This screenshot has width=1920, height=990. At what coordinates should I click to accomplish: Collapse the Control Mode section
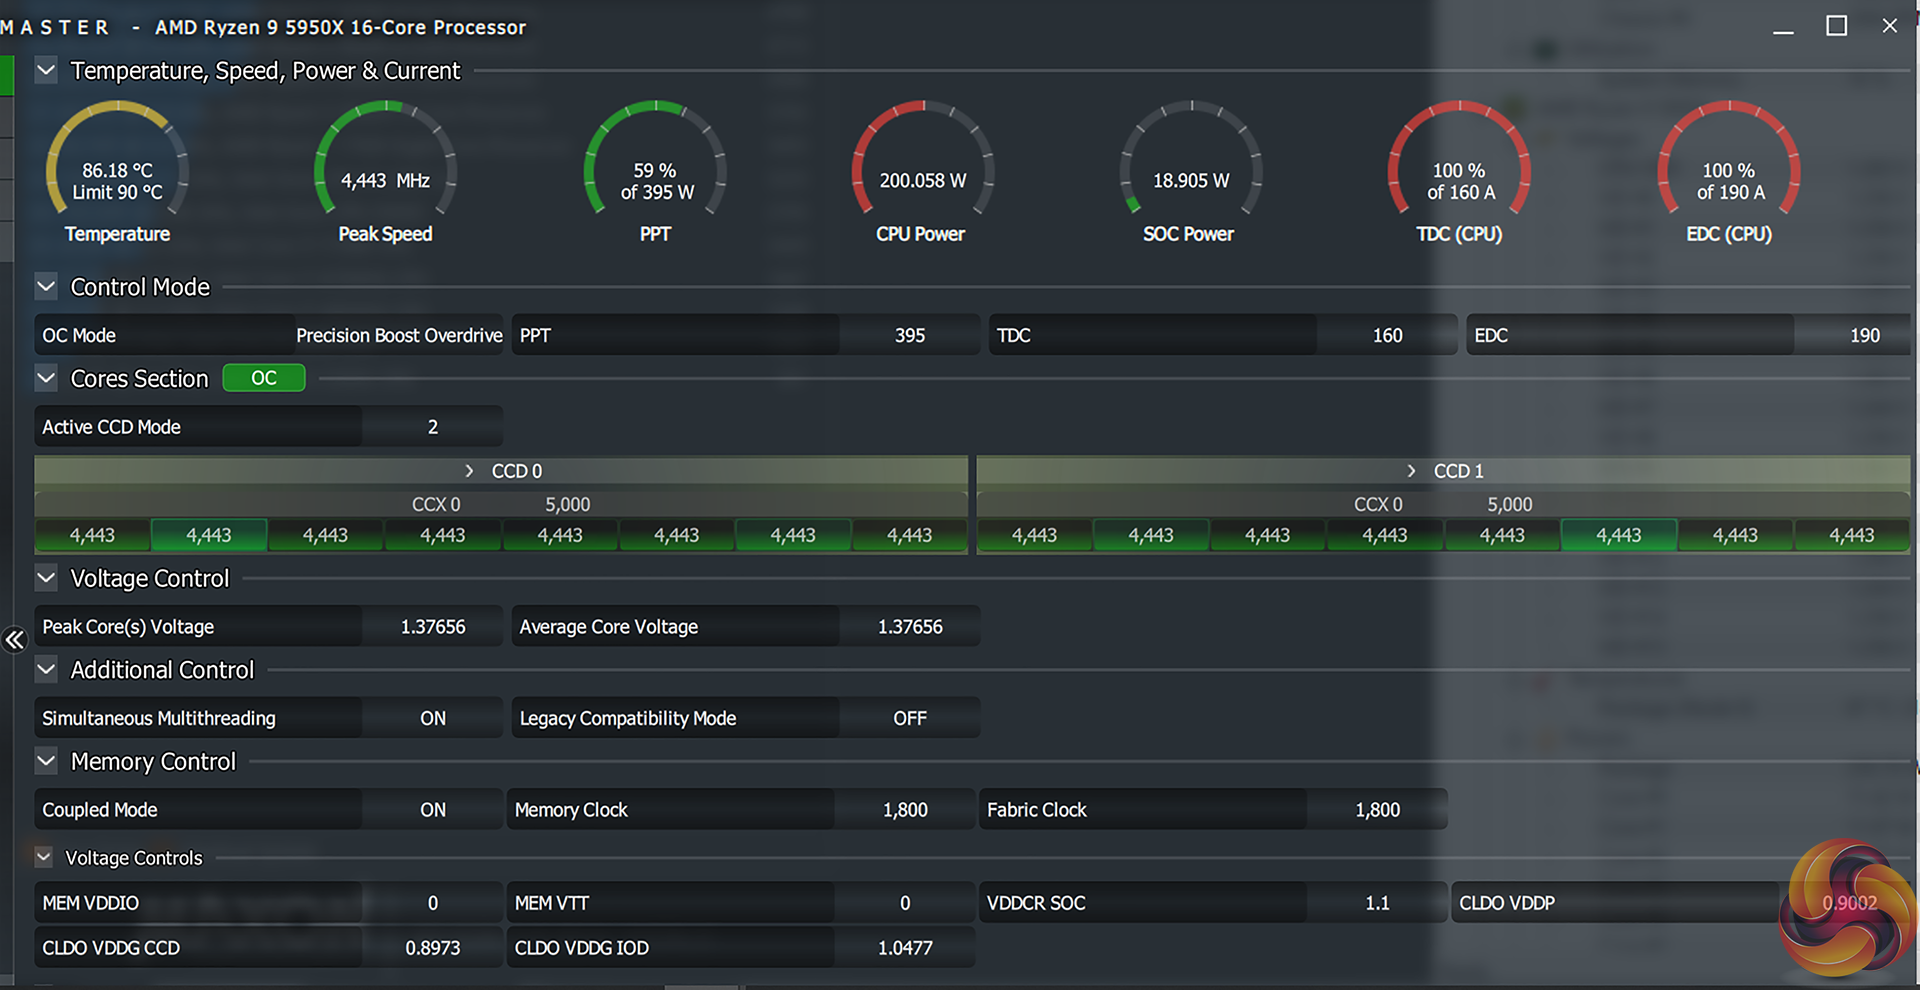click(46, 287)
